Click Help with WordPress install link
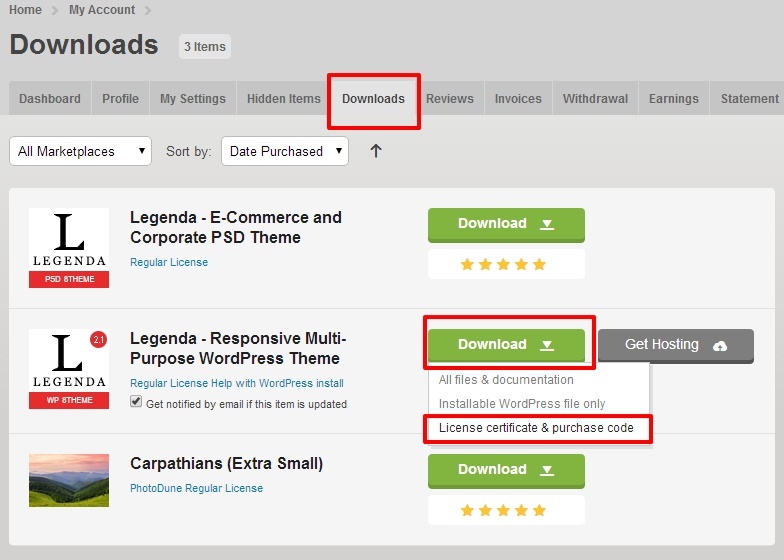 coord(291,383)
